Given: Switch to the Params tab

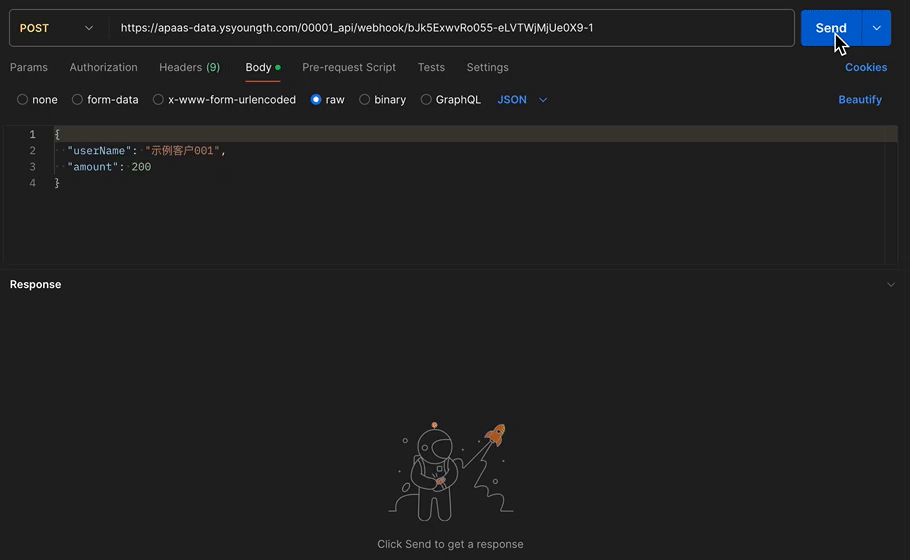Looking at the screenshot, I should [28, 67].
